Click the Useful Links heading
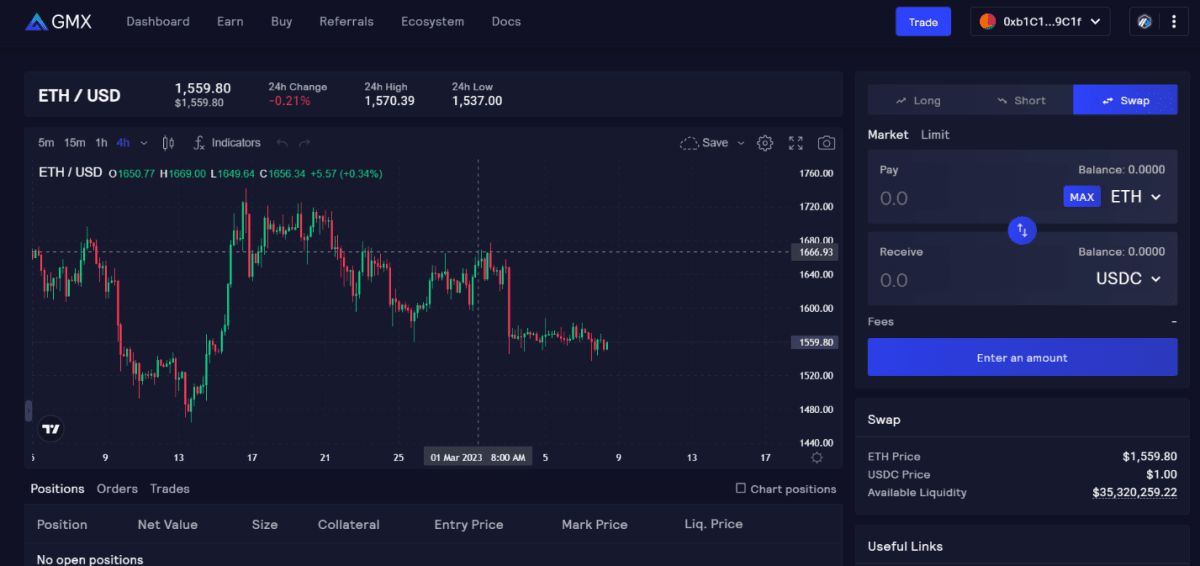 point(905,546)
